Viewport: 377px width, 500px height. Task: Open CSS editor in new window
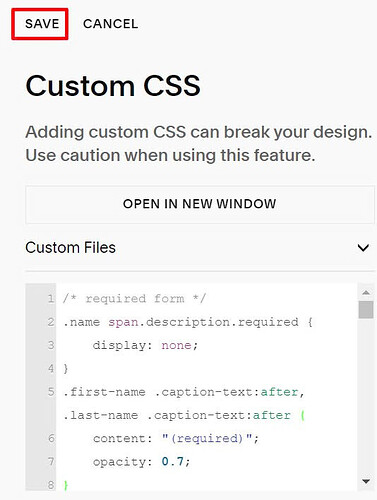click(200, 204)
